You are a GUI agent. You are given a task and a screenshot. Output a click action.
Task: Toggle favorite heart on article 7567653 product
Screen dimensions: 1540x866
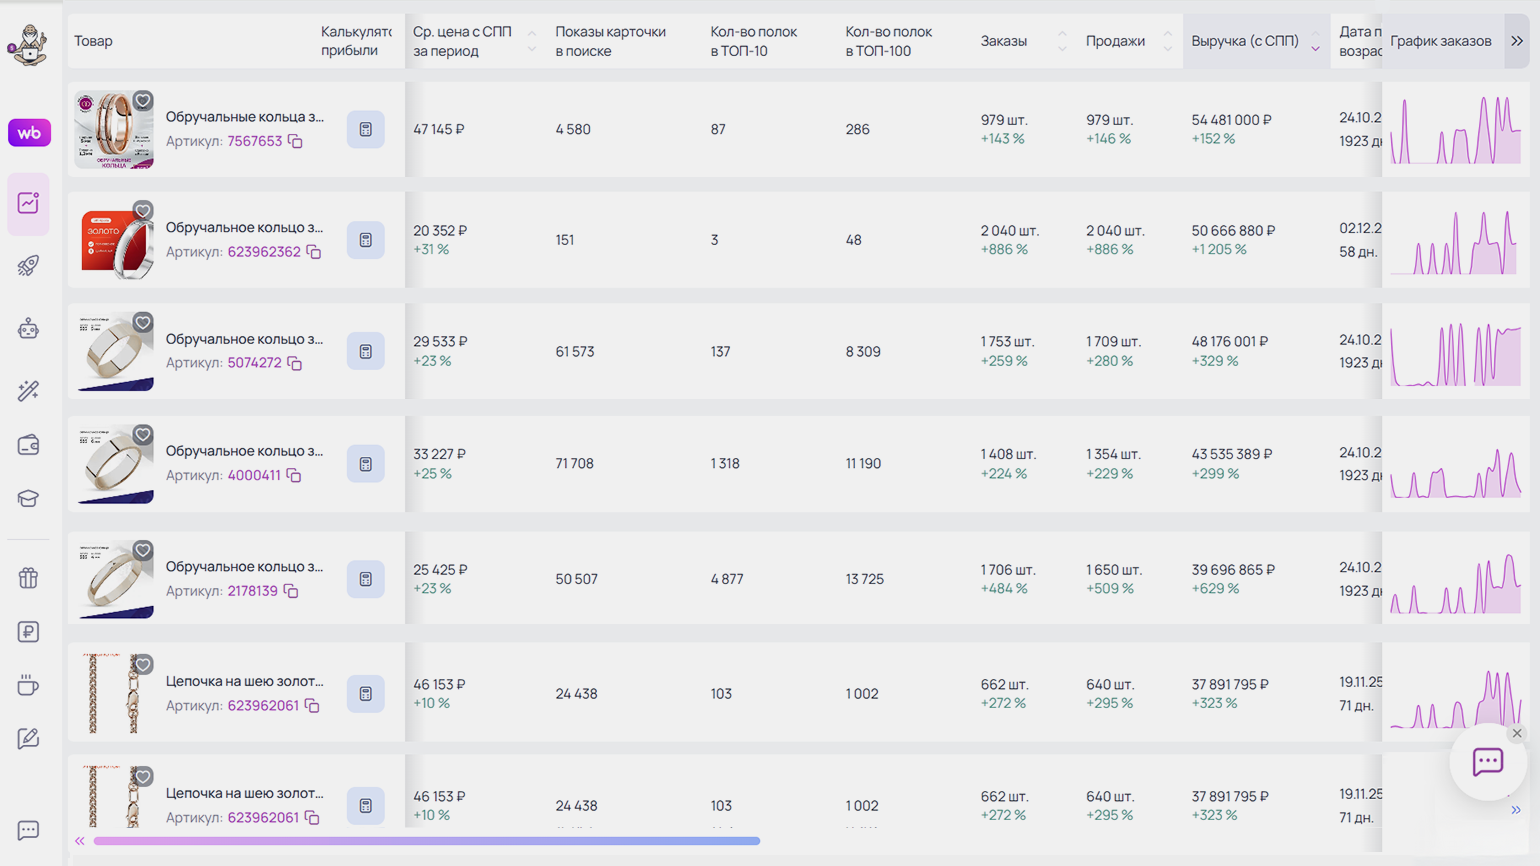point(143,100)
